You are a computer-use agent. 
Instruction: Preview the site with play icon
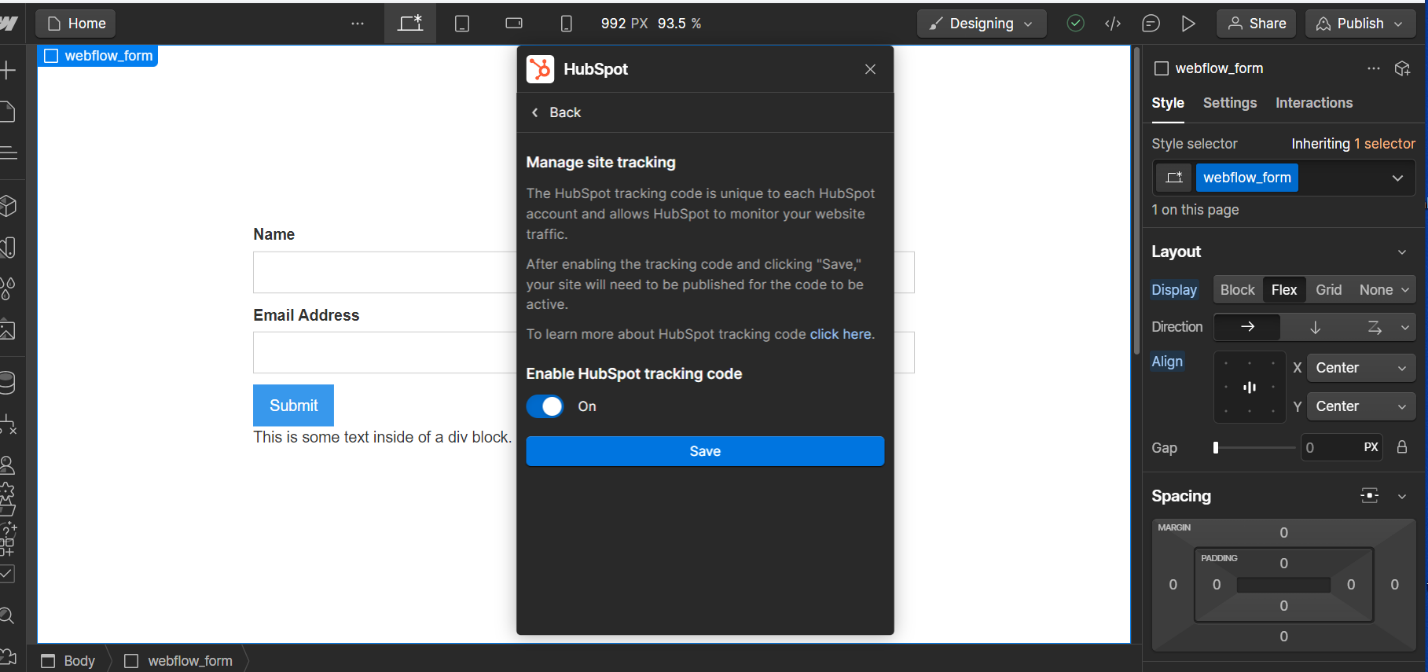(1188, 23)
